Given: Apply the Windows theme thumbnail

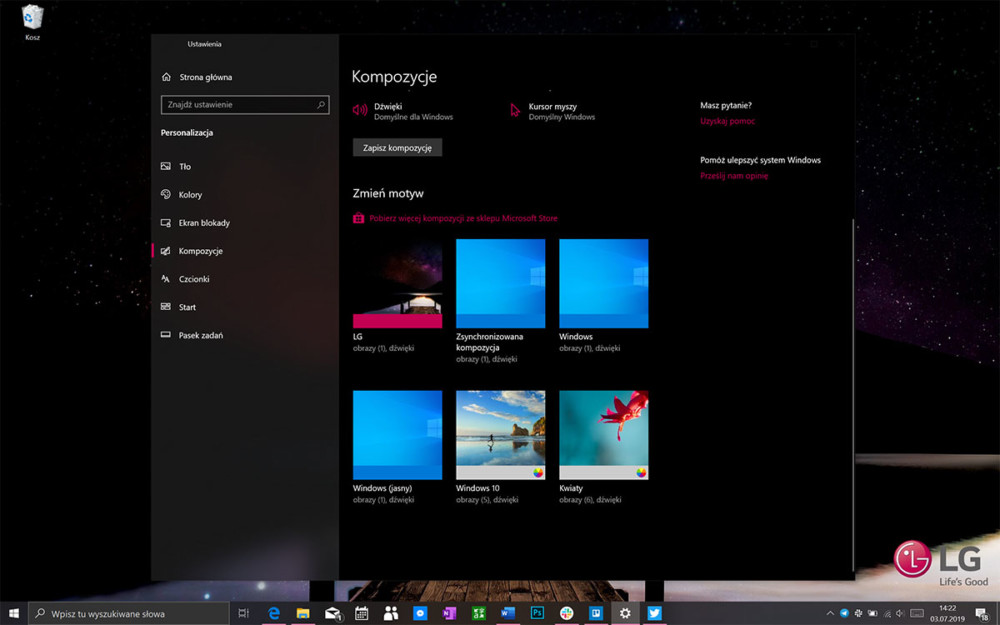Looking at the screenshot, I should [604, 284].
